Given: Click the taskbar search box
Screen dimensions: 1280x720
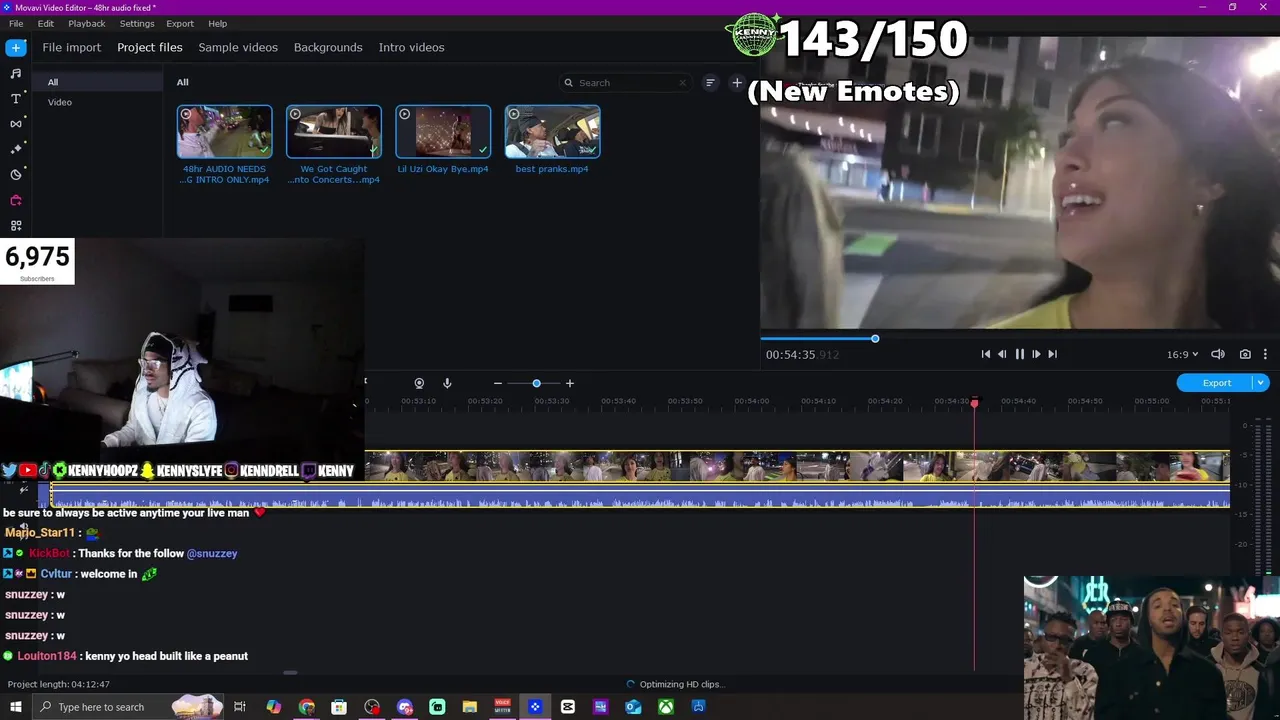Looking at the screenshot, I should pos(128,707).
